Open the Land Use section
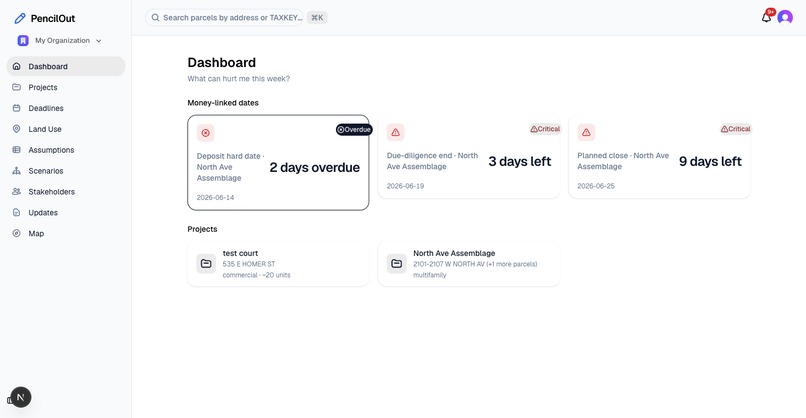The height and width of the screenshot is (418, 806). (x=66, y=129)
